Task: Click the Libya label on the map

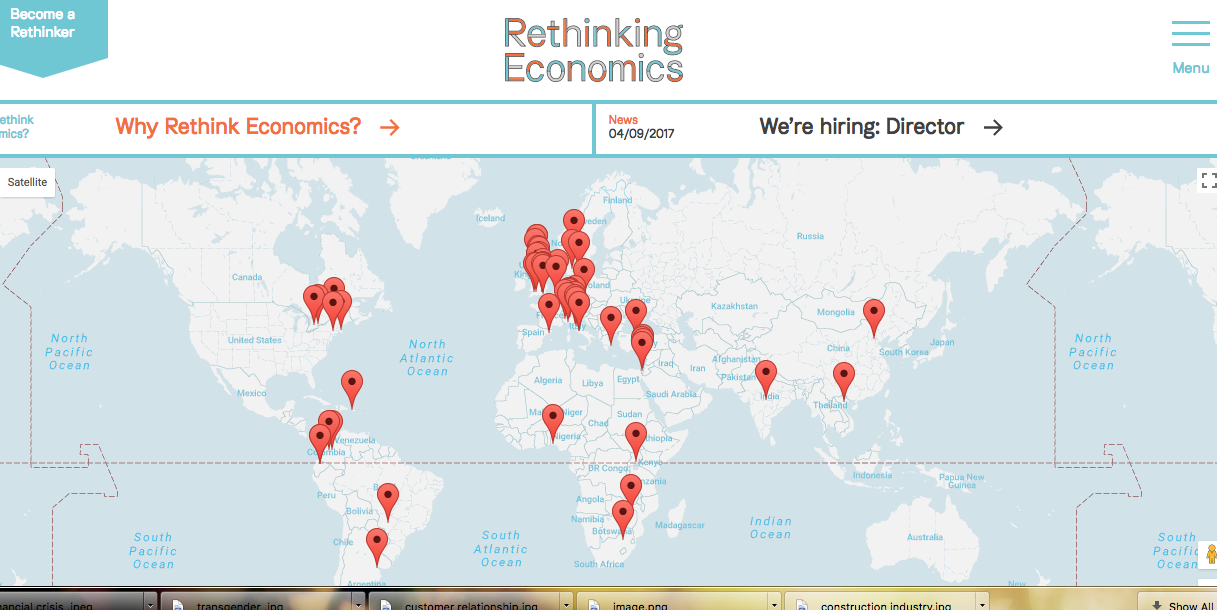Action: coord(593,383)
